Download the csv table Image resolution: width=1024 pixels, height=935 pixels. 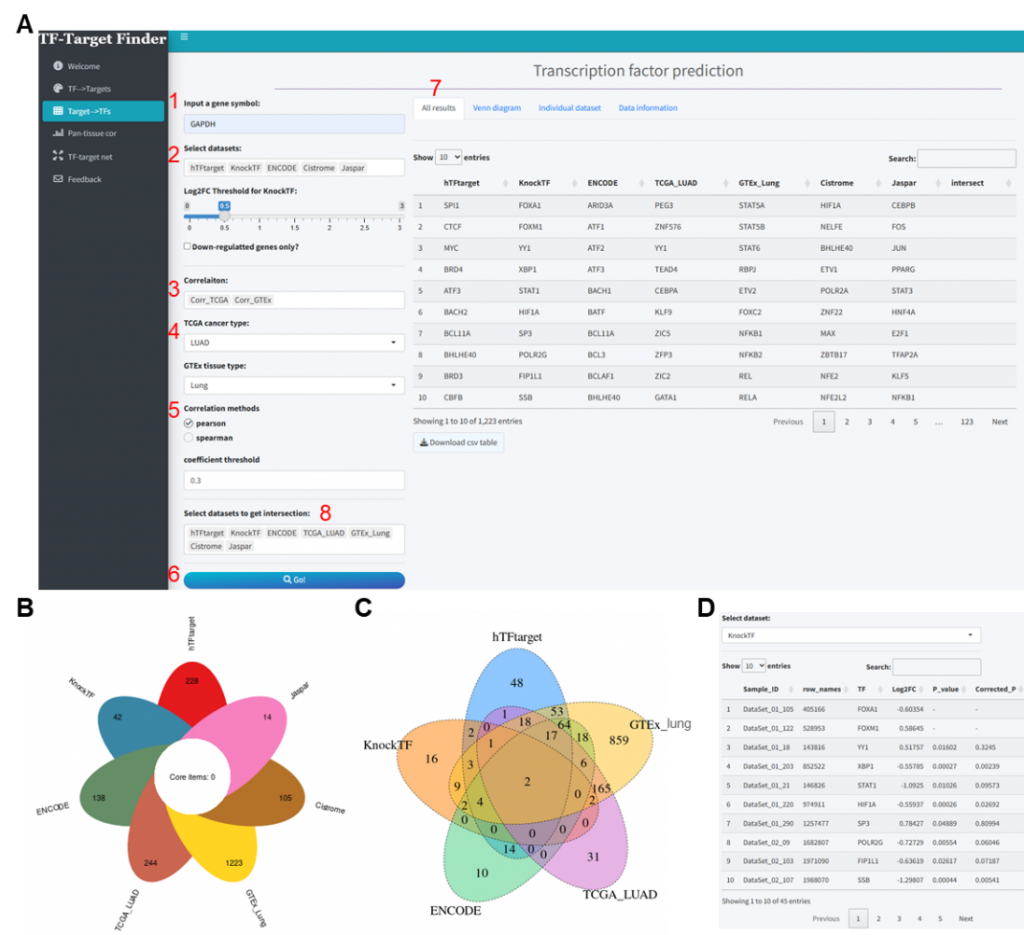(x=458, y=442)
